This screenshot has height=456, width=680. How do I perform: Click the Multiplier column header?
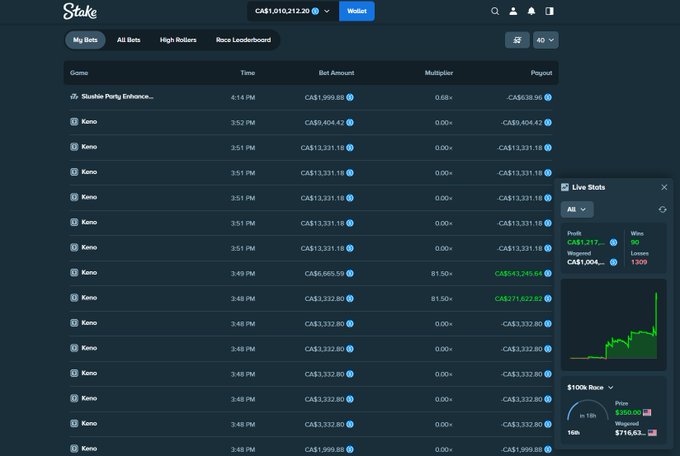tap(439, 72)
